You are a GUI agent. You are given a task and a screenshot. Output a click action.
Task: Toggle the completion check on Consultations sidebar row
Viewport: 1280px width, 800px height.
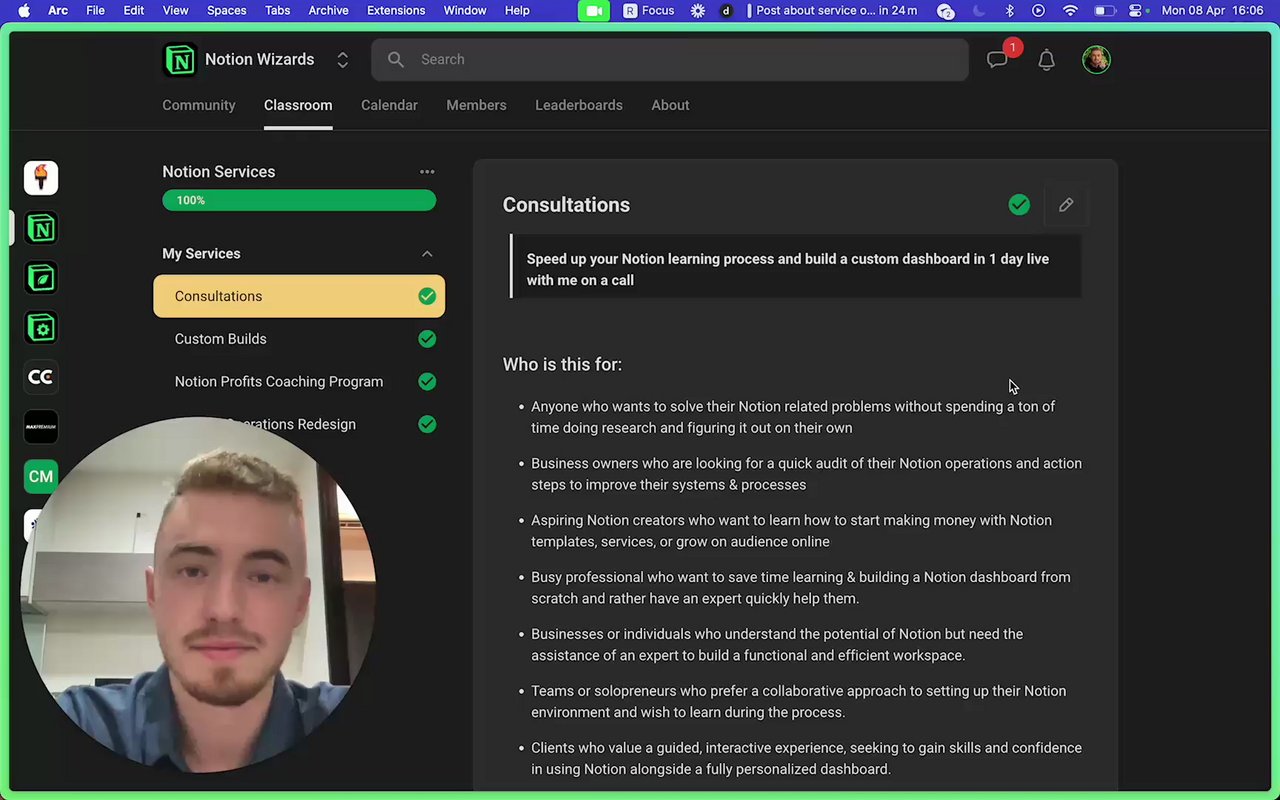[427, 296]
